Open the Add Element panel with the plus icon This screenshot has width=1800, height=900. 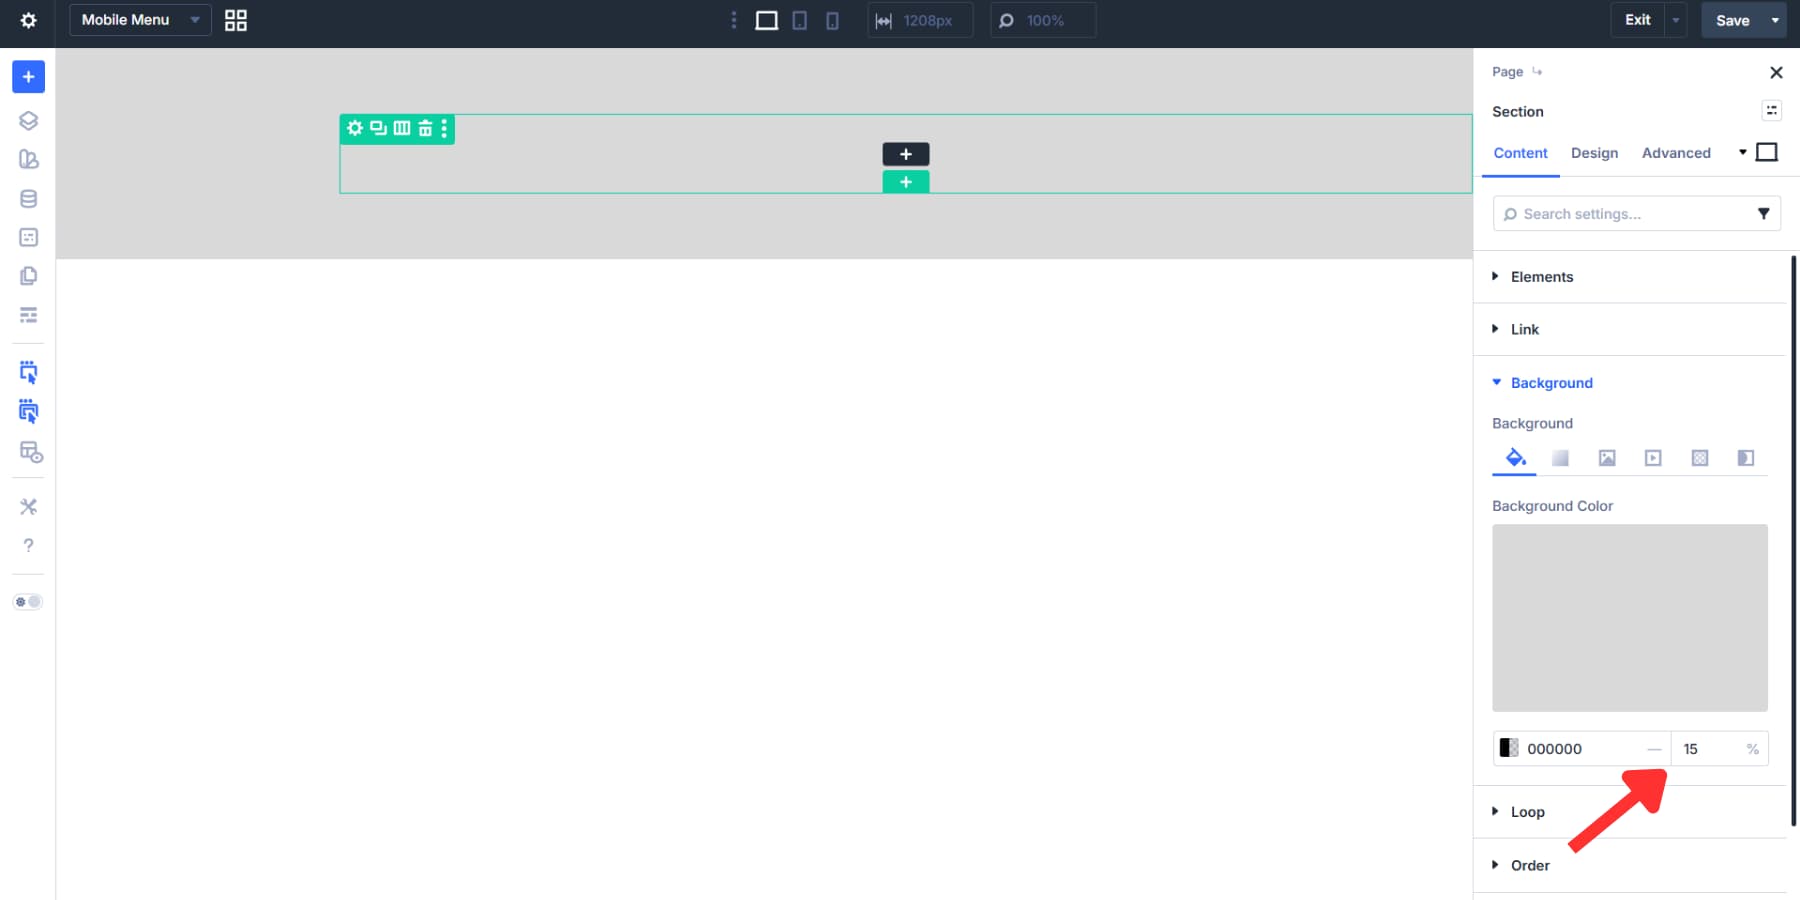pyautogui.click(x=28, y=76)
